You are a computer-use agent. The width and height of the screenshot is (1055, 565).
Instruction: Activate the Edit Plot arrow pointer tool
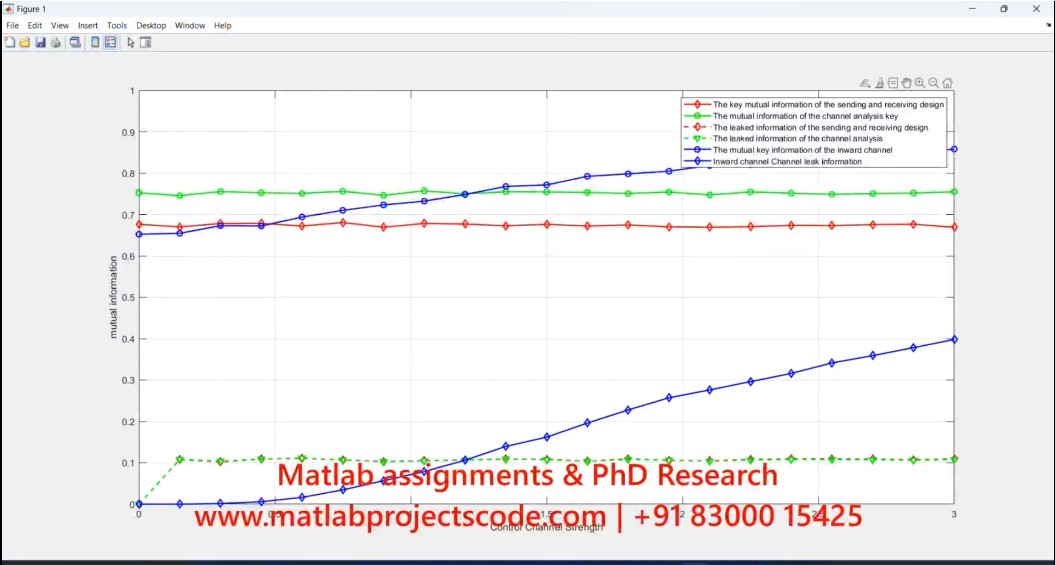tap(131, 42)
